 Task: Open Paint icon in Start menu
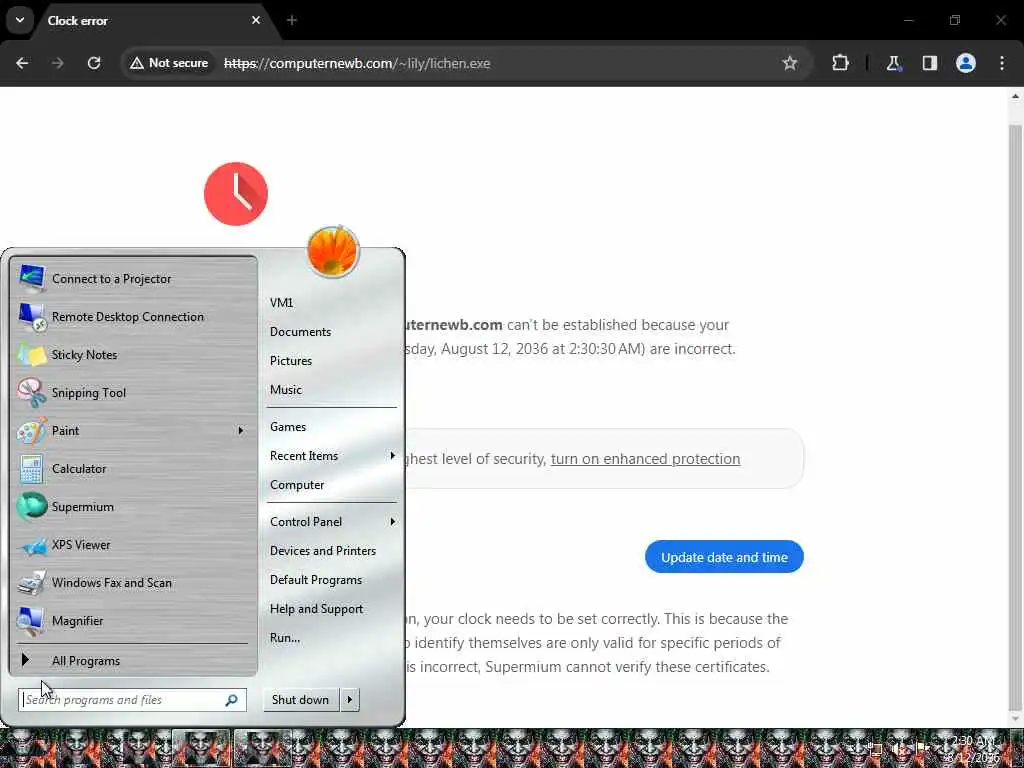coord(31,430)
